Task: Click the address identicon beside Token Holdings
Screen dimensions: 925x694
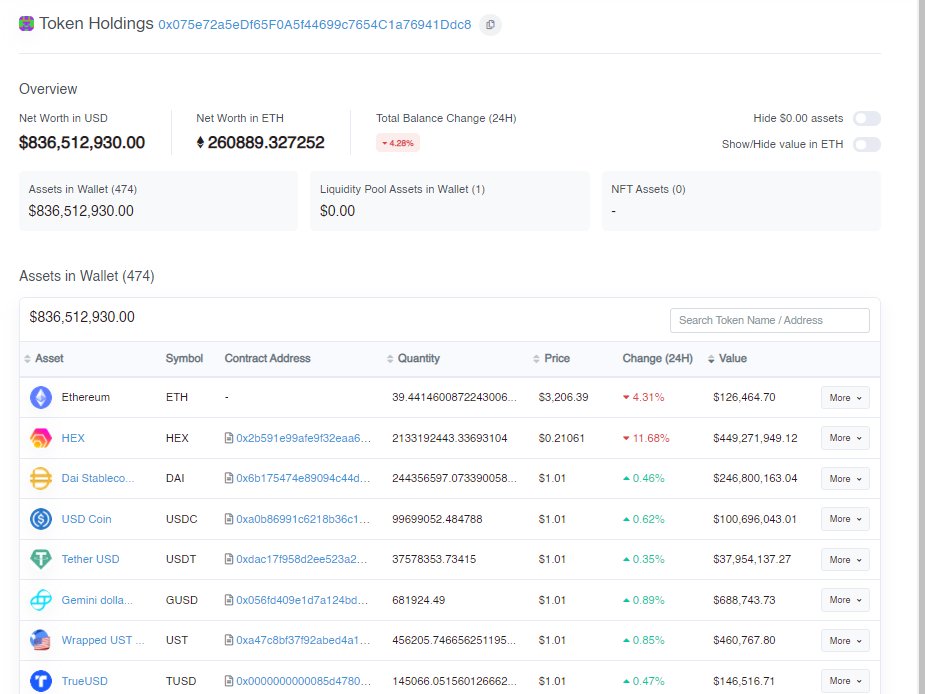Action: [x=27, y=24]
